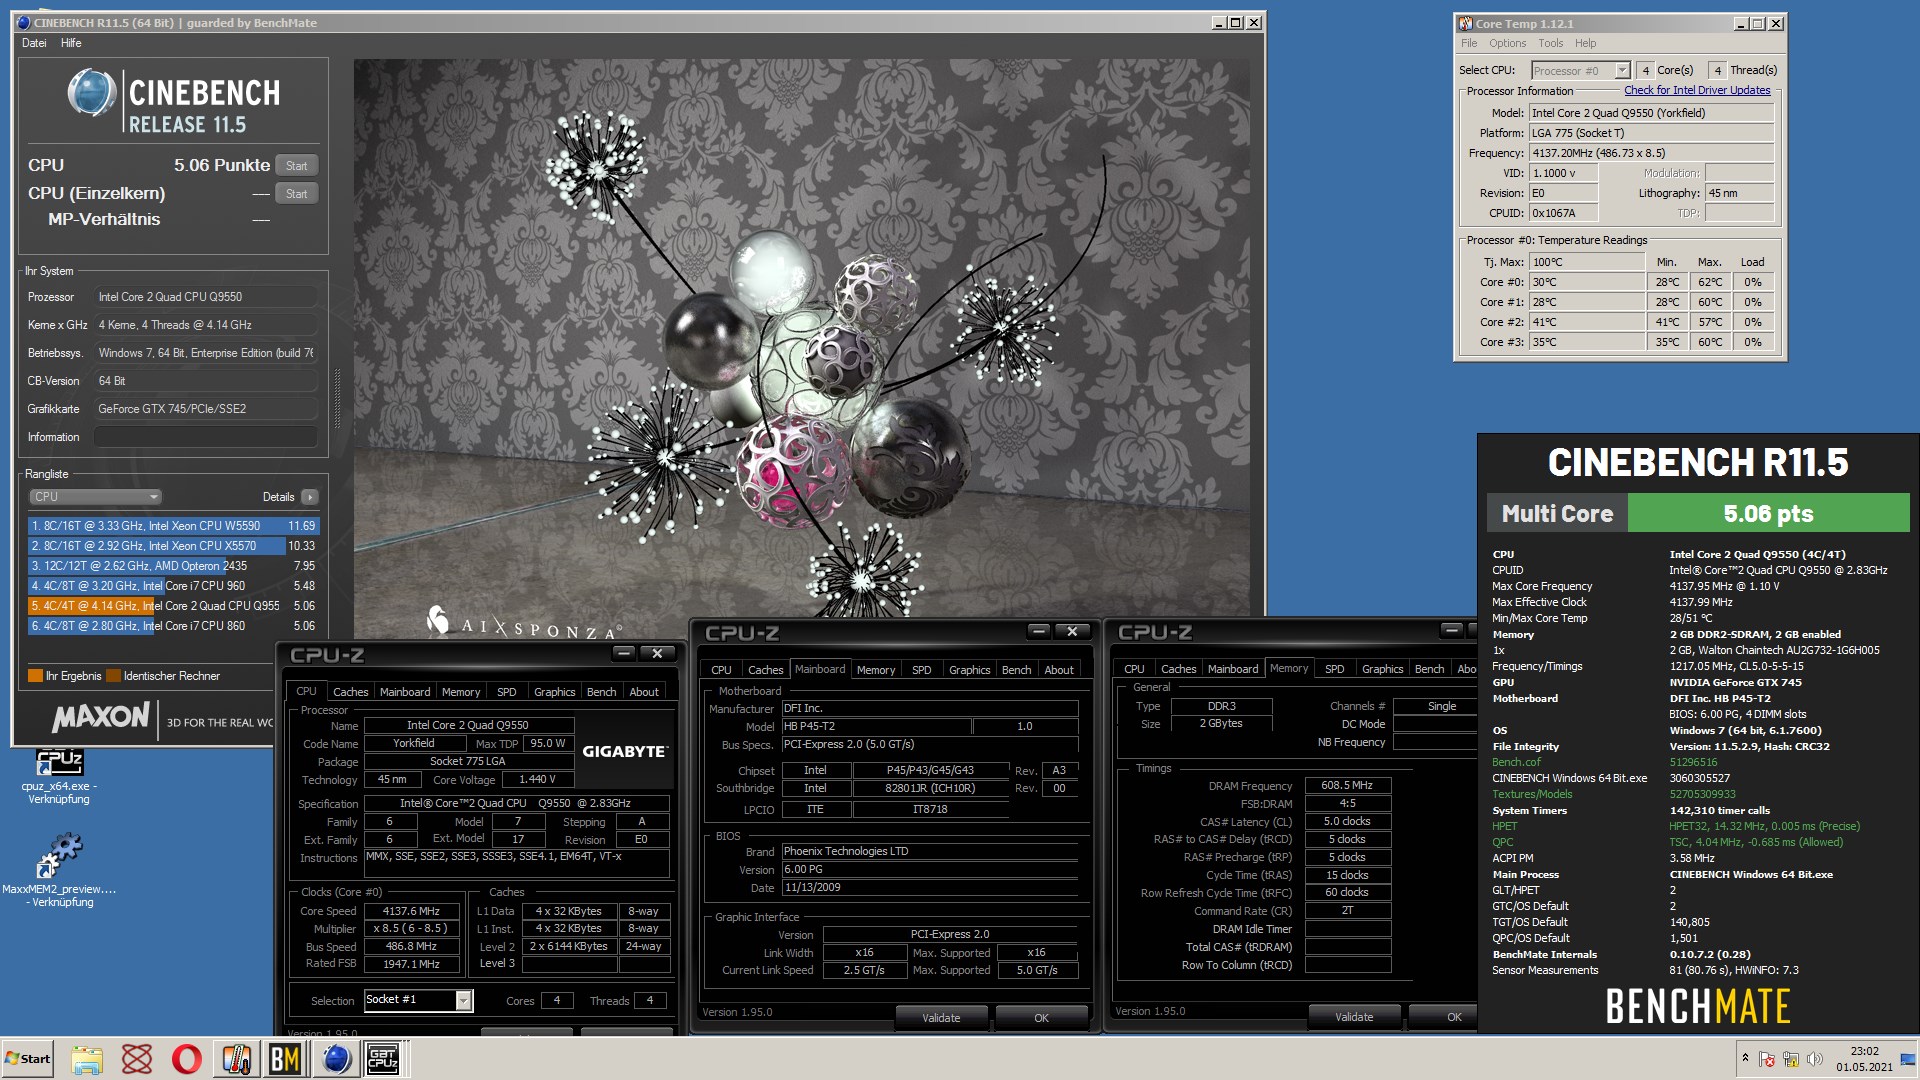The image size is (1920, 1080).
Task: Select the Xeon W5590 ranking row
Action: pyautogui.click(x=172, y=526)
